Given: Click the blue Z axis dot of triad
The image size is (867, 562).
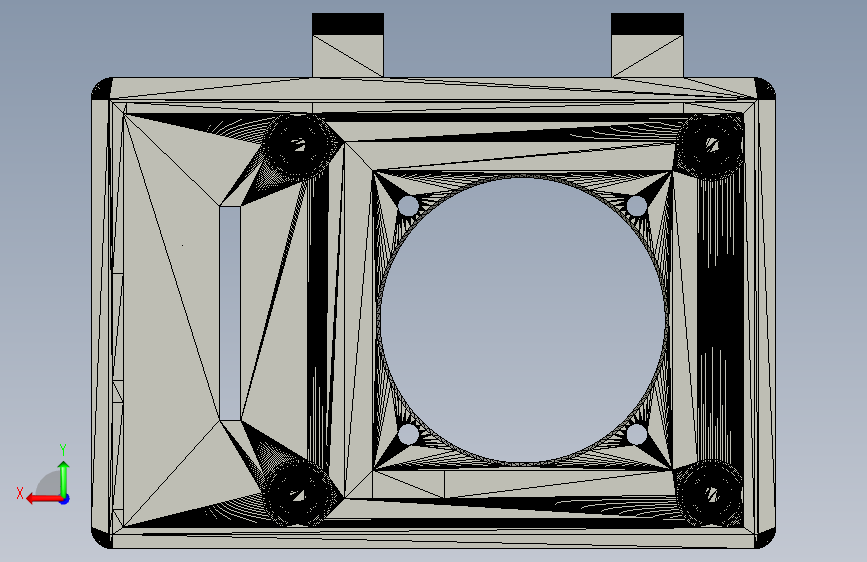Looking at the screenshot, I should click(x=65, y=499).
